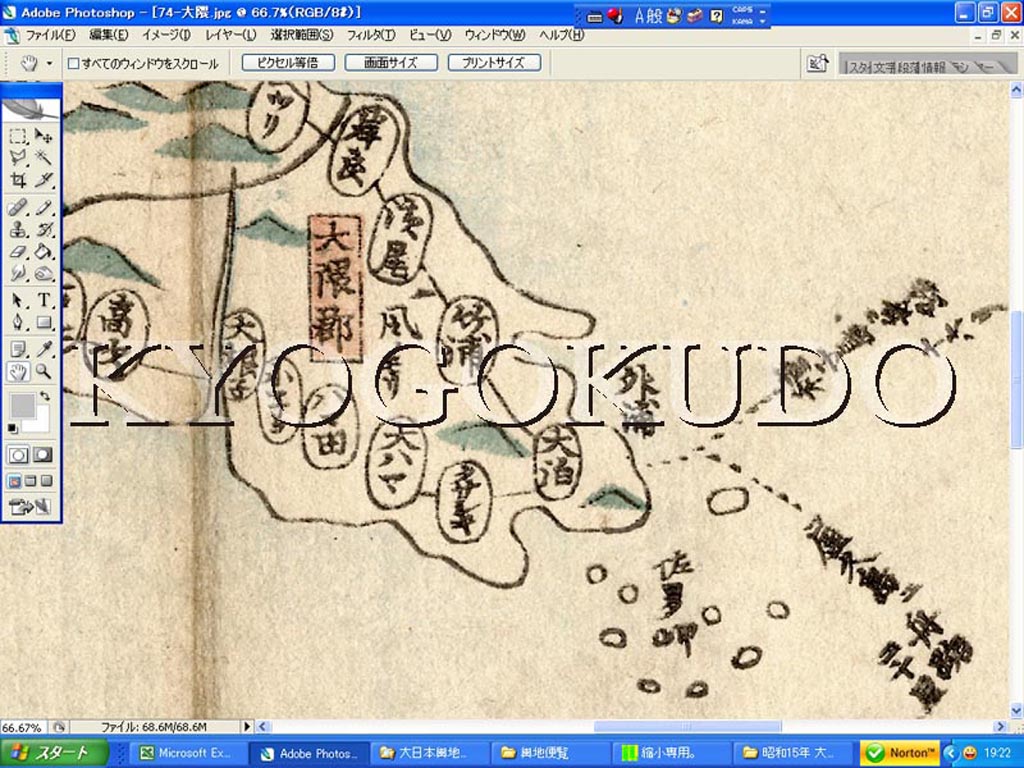1024x768 pixels.
Task: Switch to Quick Mask mode
Action: [43, 455]
